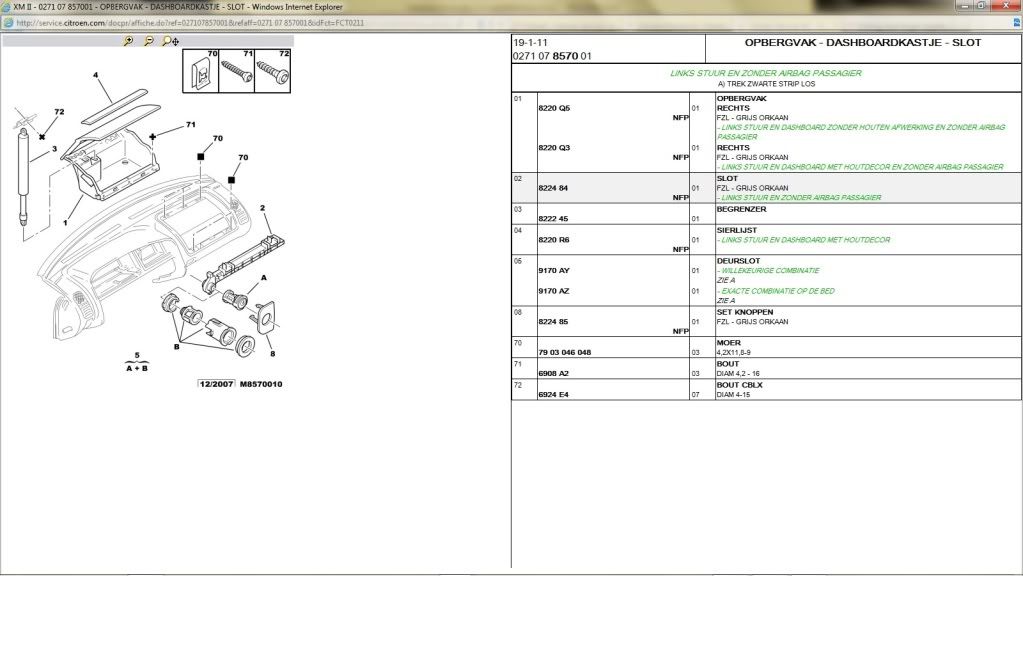
Task: Click part number 8220 Q5
Action: pyautogui.click(x=554, y=108)
